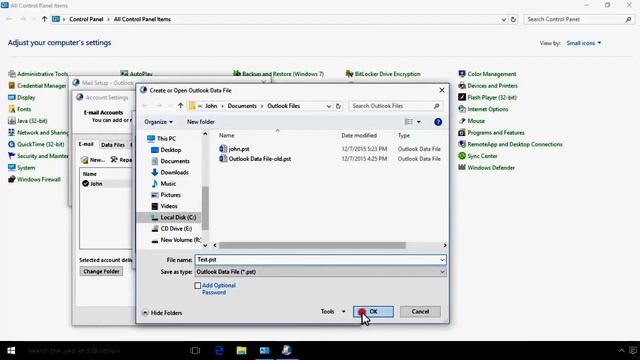This screenshot has width=640, height=360.
Task: Select the John account in Account Settings
Action: [x=92, y=184]
